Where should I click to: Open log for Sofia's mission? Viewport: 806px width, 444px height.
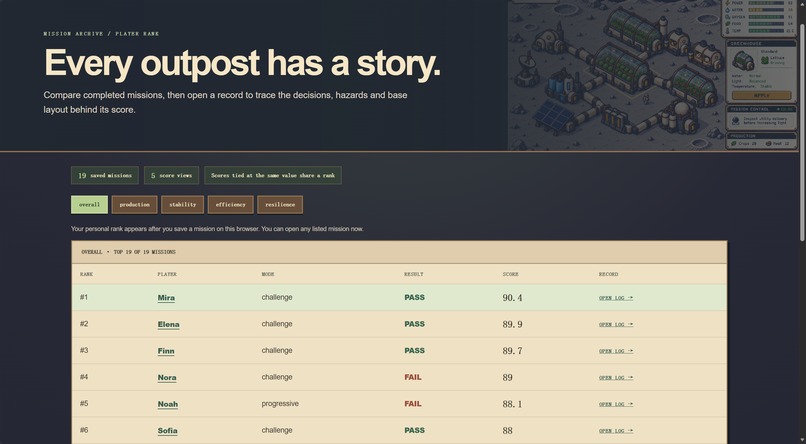pyautogui.click(x=616, y=432)
